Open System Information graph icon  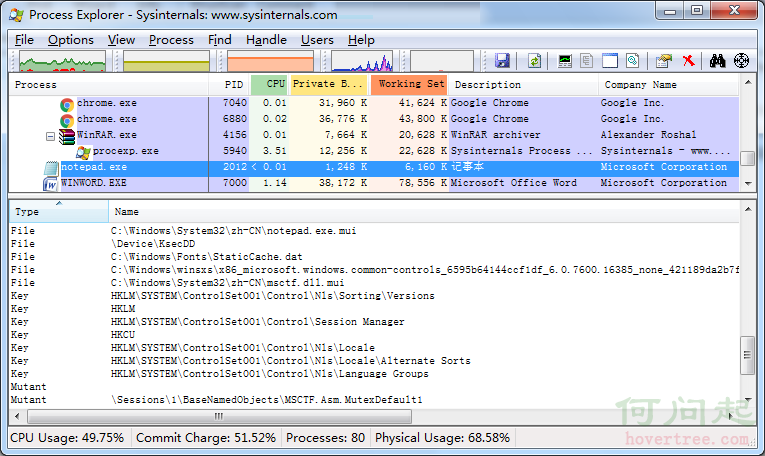(564, 61)
